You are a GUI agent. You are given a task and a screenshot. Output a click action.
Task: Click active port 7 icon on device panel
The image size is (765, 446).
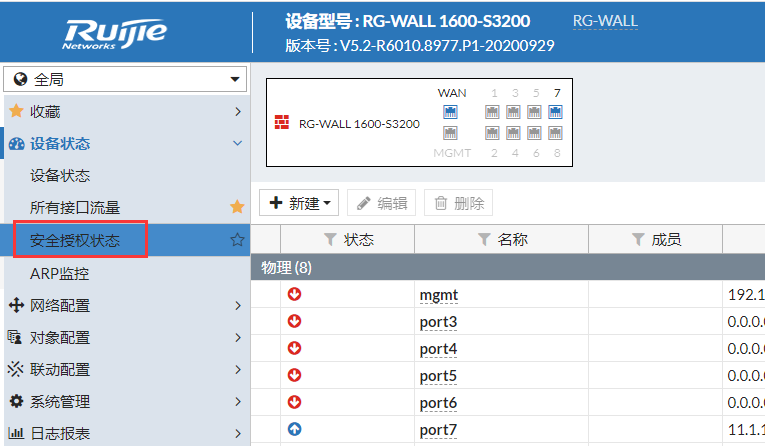click(555, 112)
